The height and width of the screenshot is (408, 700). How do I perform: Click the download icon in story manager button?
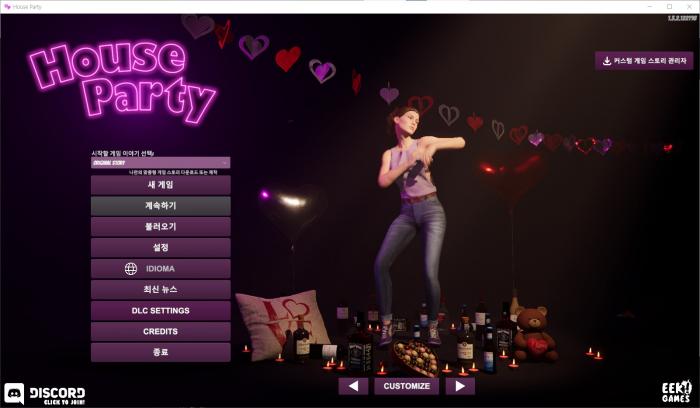point(607,61)
